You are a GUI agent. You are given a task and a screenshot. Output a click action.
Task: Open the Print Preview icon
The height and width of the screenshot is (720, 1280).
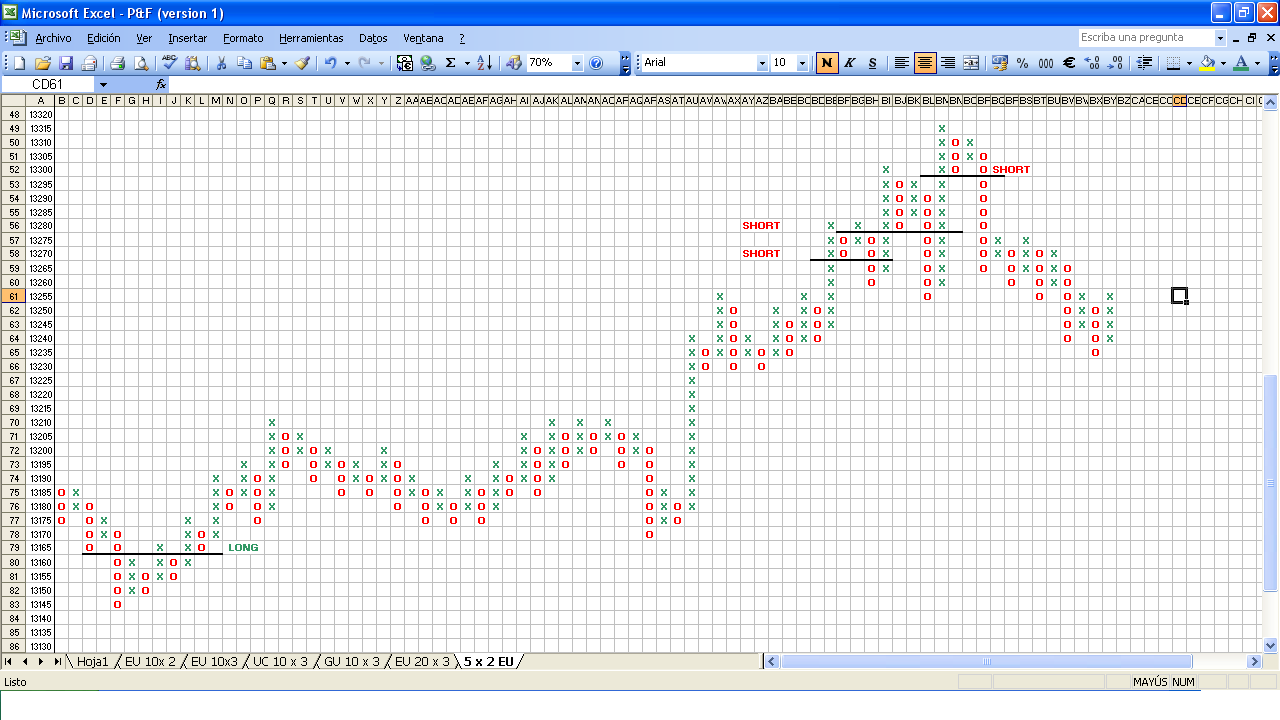[x=141, y=63]
